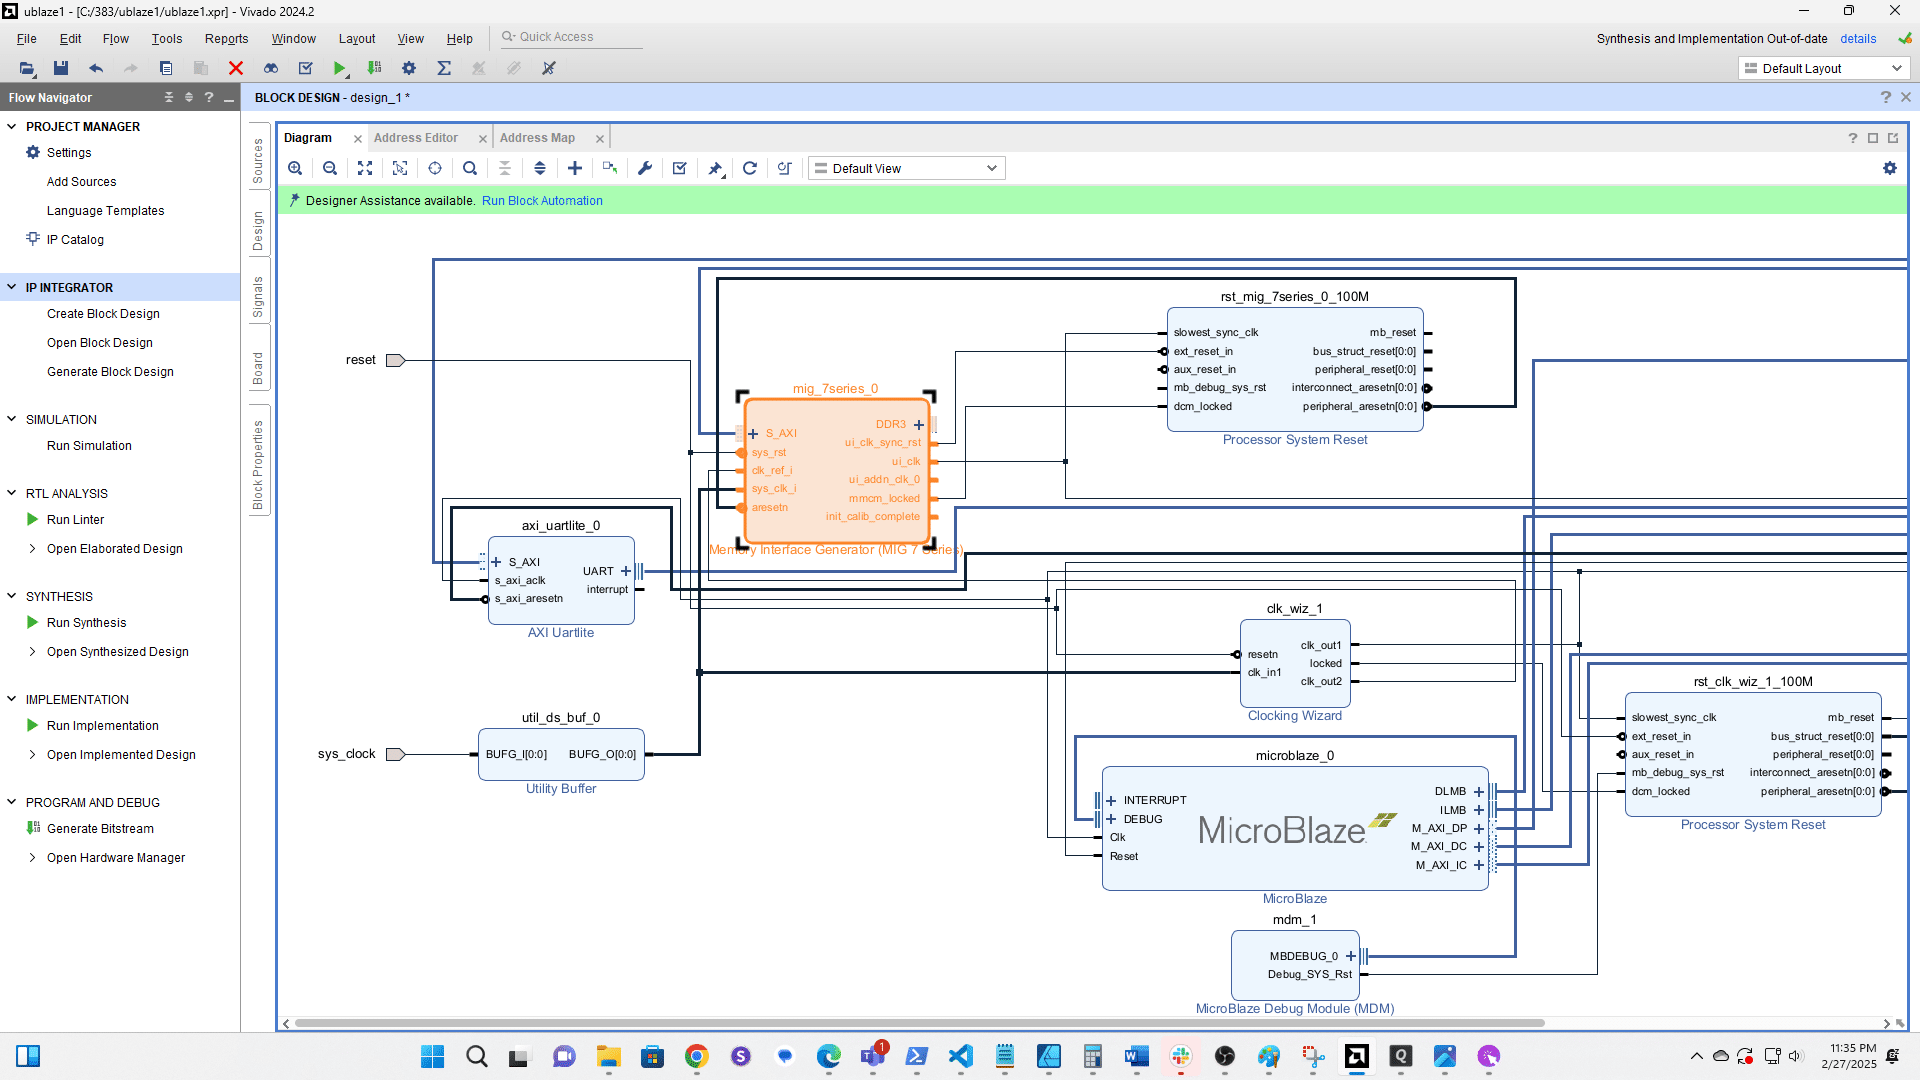Image resolution: width=1920 pixels, height=1080 pixels.
Task: Click the wrench icon in diagram toolbar
Action: (645, 168)
